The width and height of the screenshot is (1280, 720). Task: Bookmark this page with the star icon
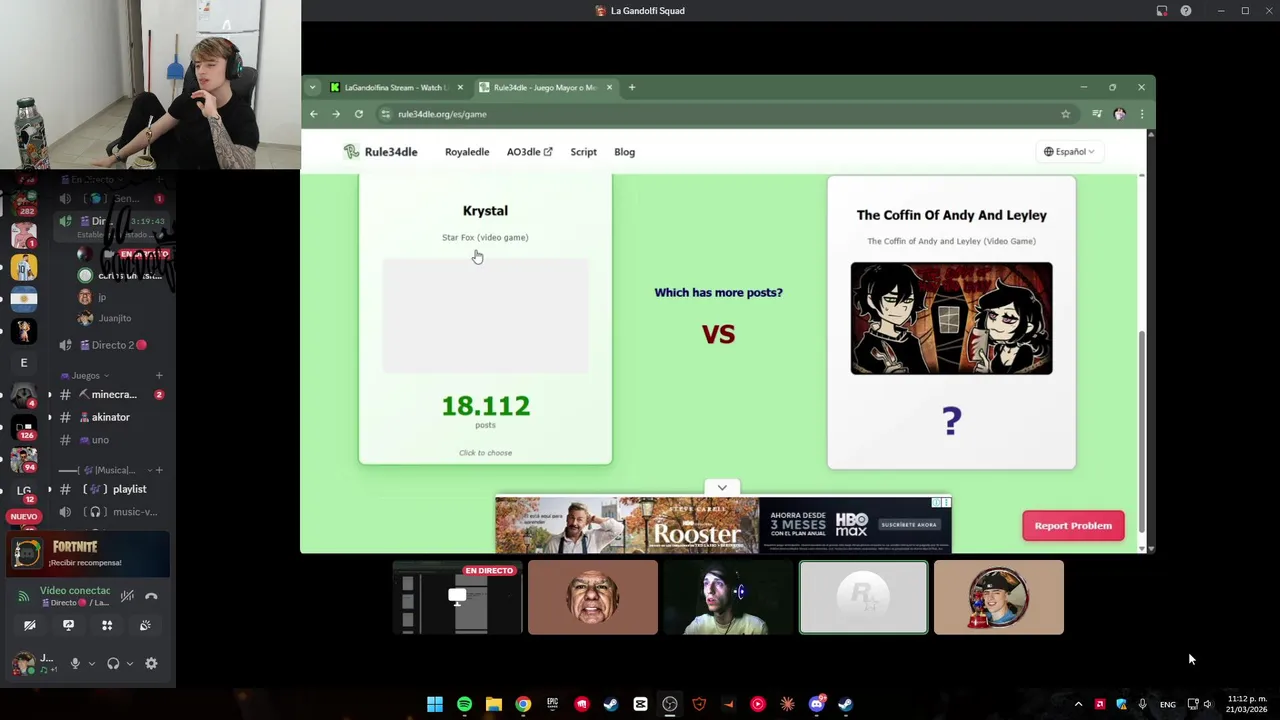[x=1066, y=114]
